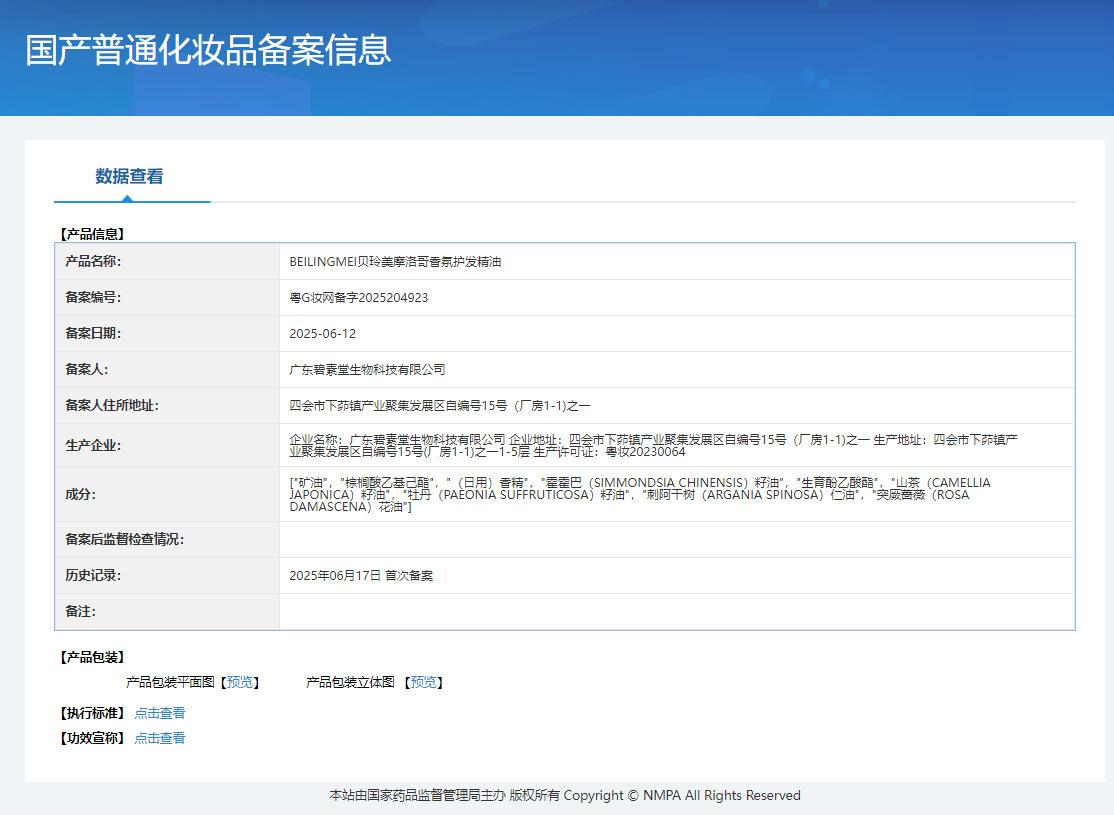1114x815 pixels.
Task: Click the 备案人住所地址 address value
Action: pyautogui.click(x=440, y=406)
